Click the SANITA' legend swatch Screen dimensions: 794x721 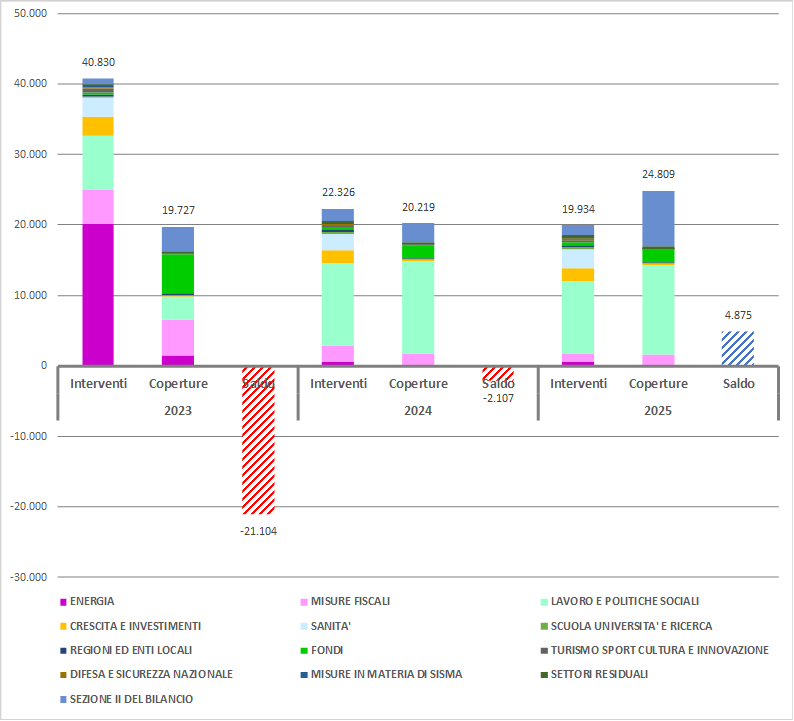[x=303, y=627]
